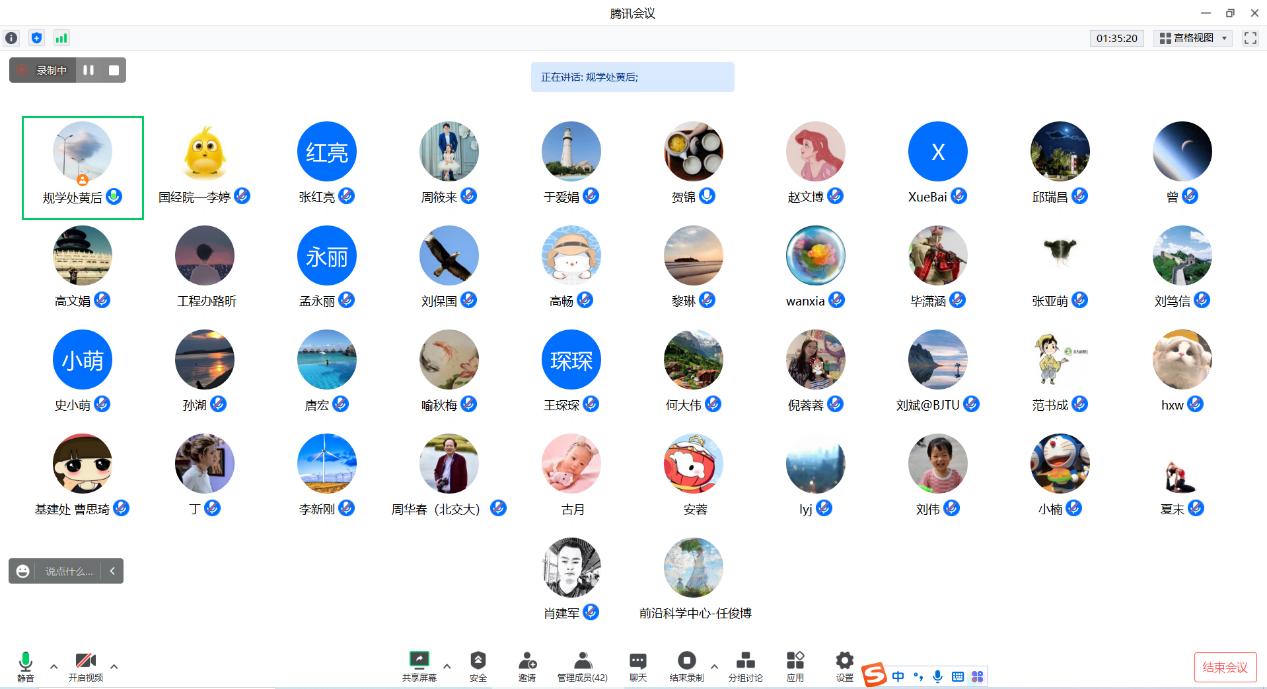Turn on the camera video (开启视频)
The image size is (1267, 689).
click(x=86, y=665)
